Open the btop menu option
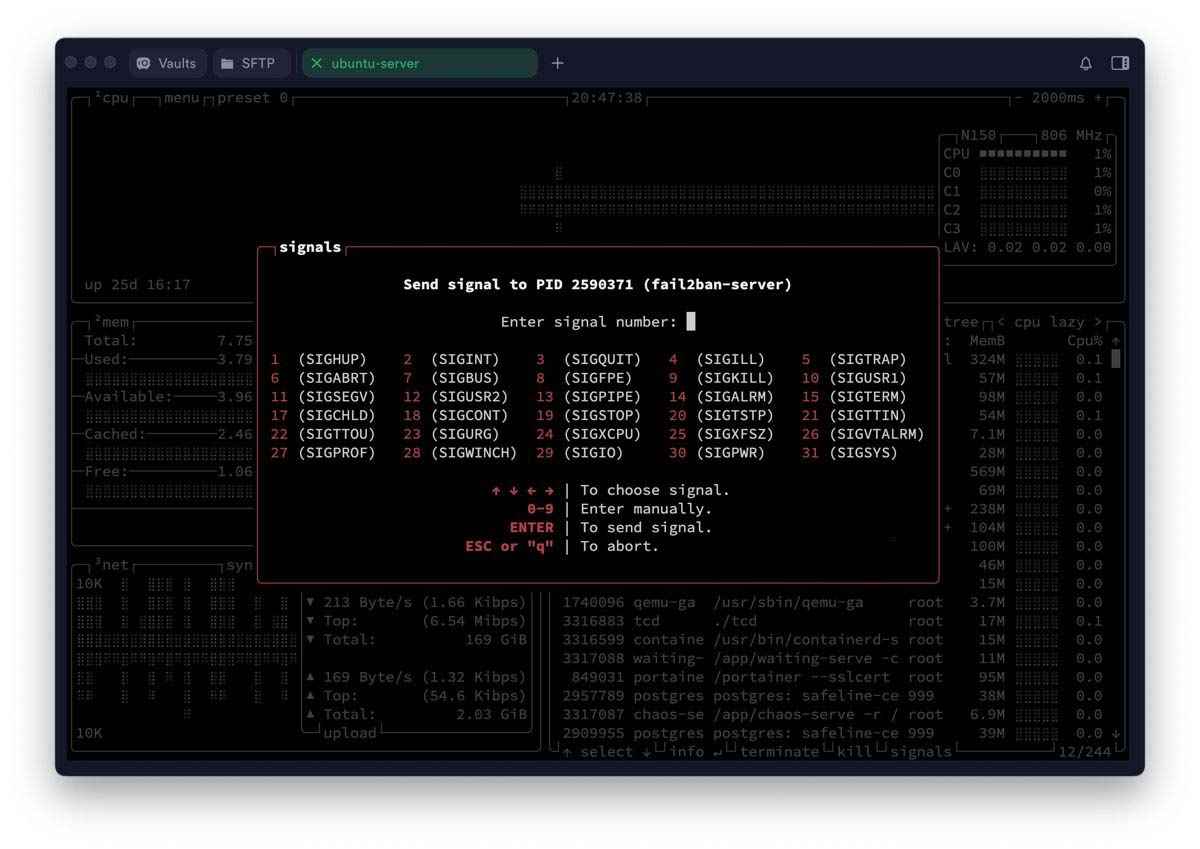Image resolution: width=1200 pixels, height=849 pixels. [181, 98]
